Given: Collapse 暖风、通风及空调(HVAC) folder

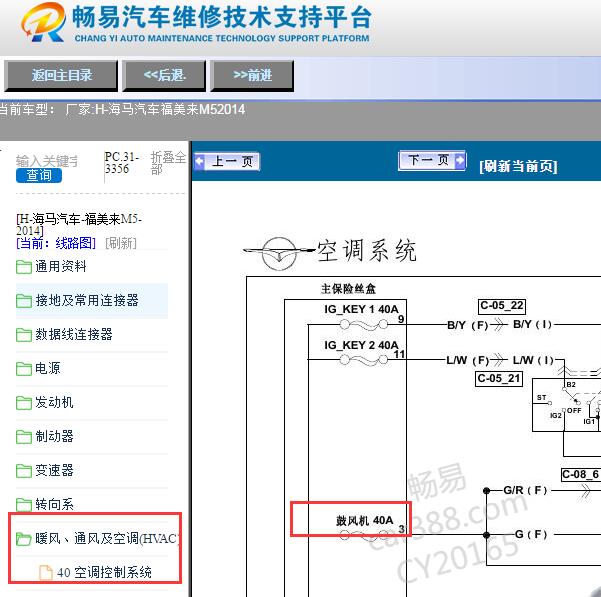Looking at the screenshot, I should pos(107,538).
